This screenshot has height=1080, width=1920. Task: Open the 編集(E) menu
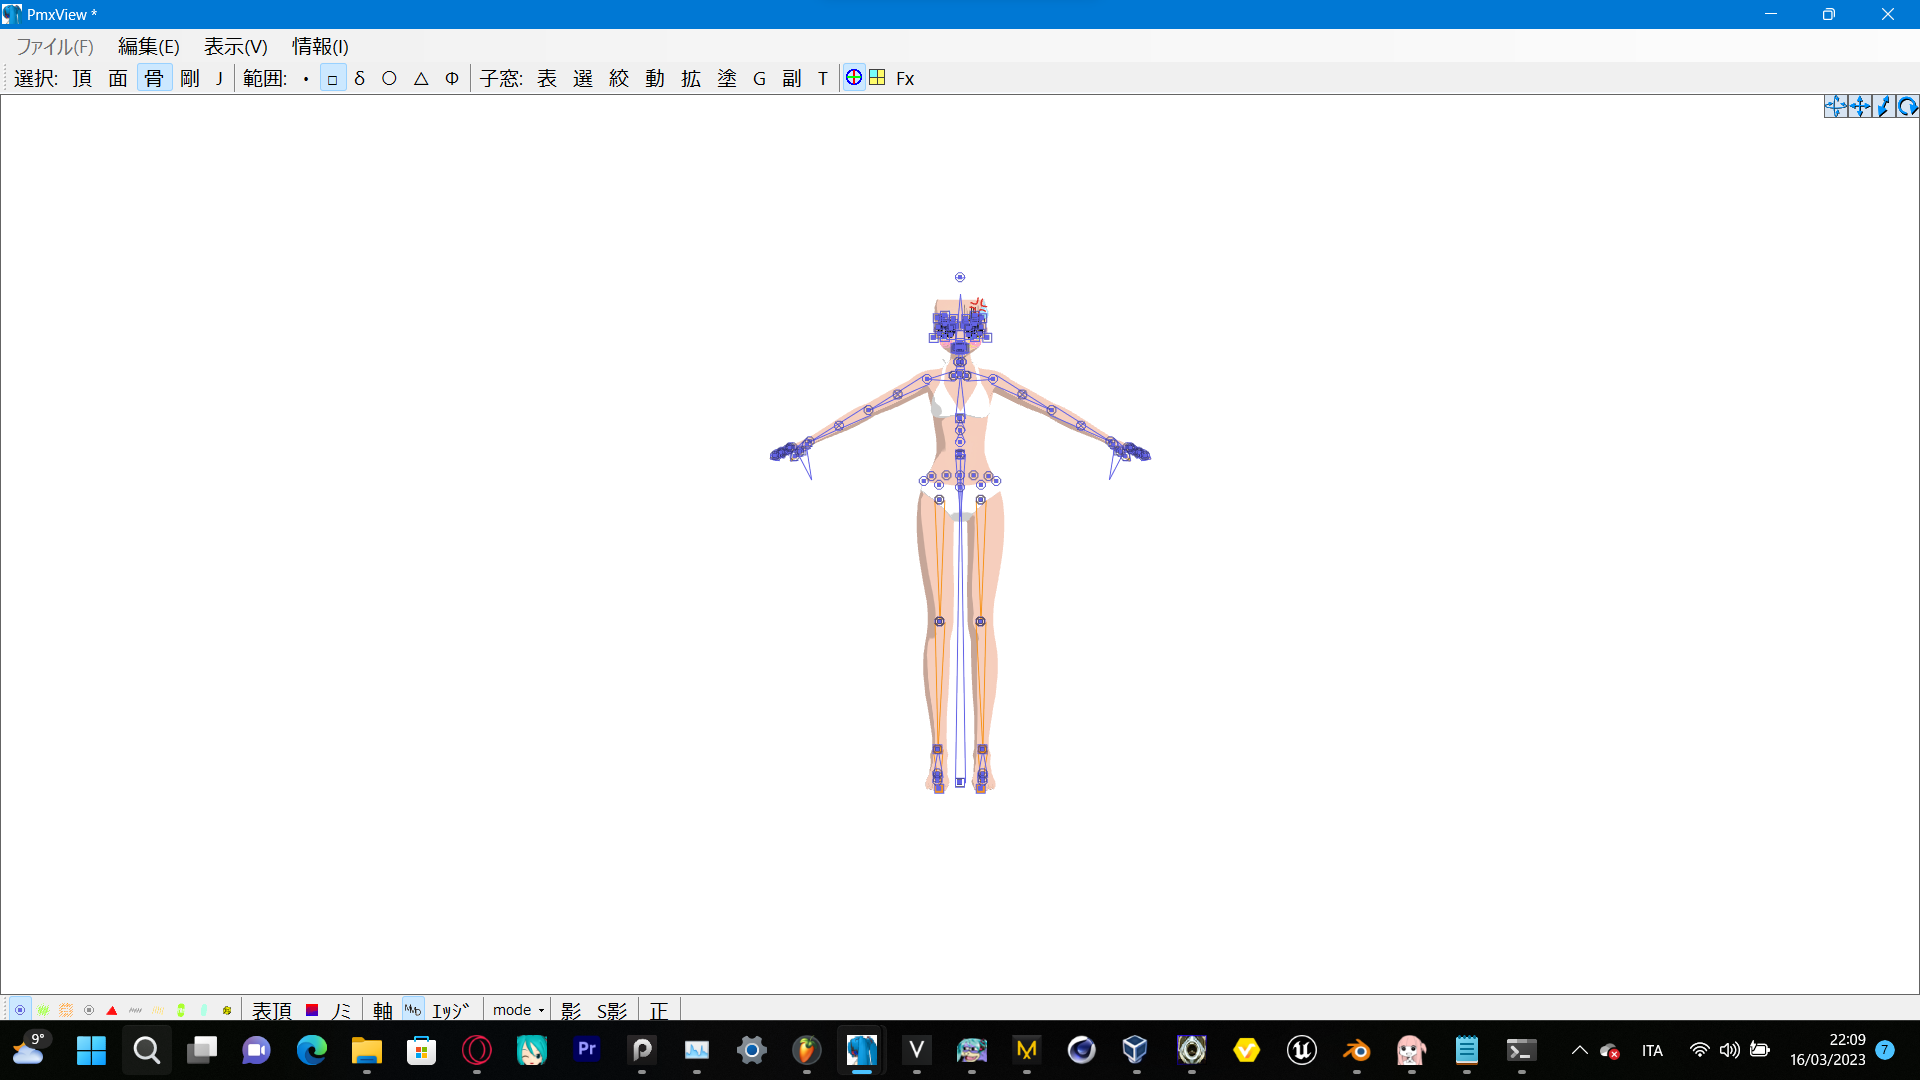tap(149, 46)
